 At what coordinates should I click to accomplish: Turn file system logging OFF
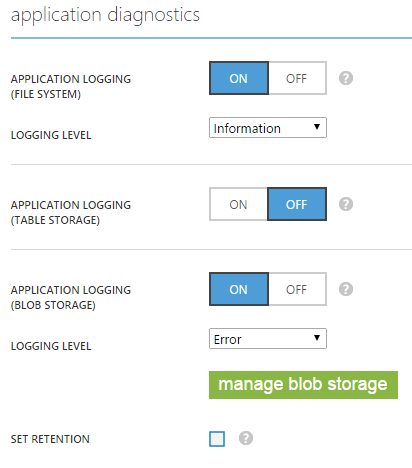[297, 78]
